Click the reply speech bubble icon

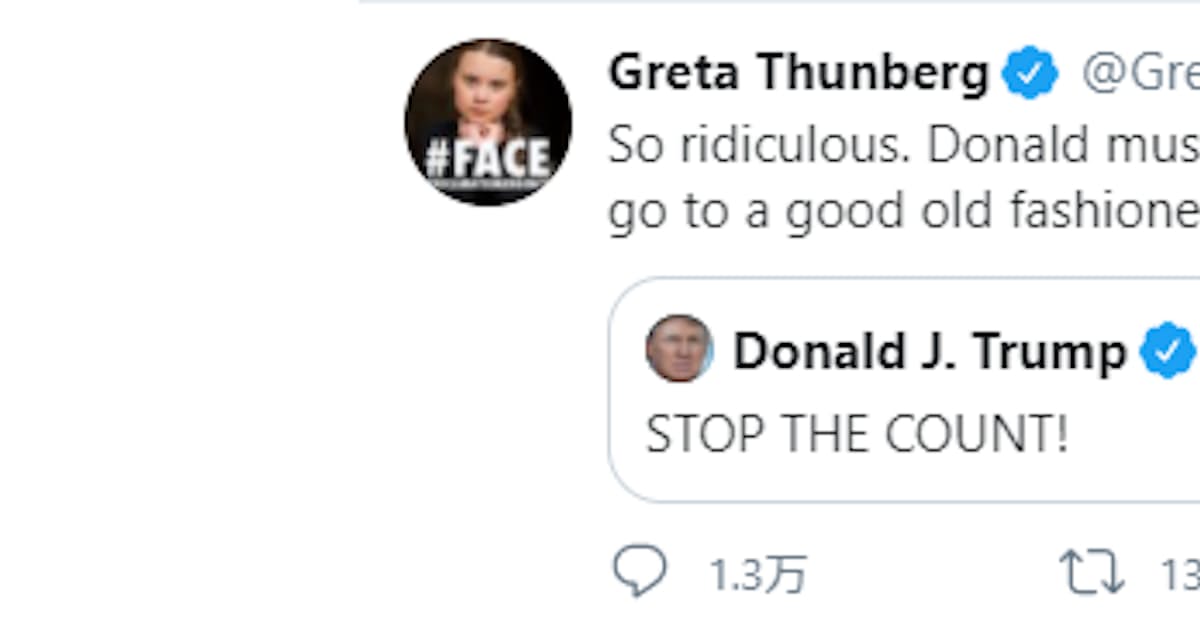639,571
